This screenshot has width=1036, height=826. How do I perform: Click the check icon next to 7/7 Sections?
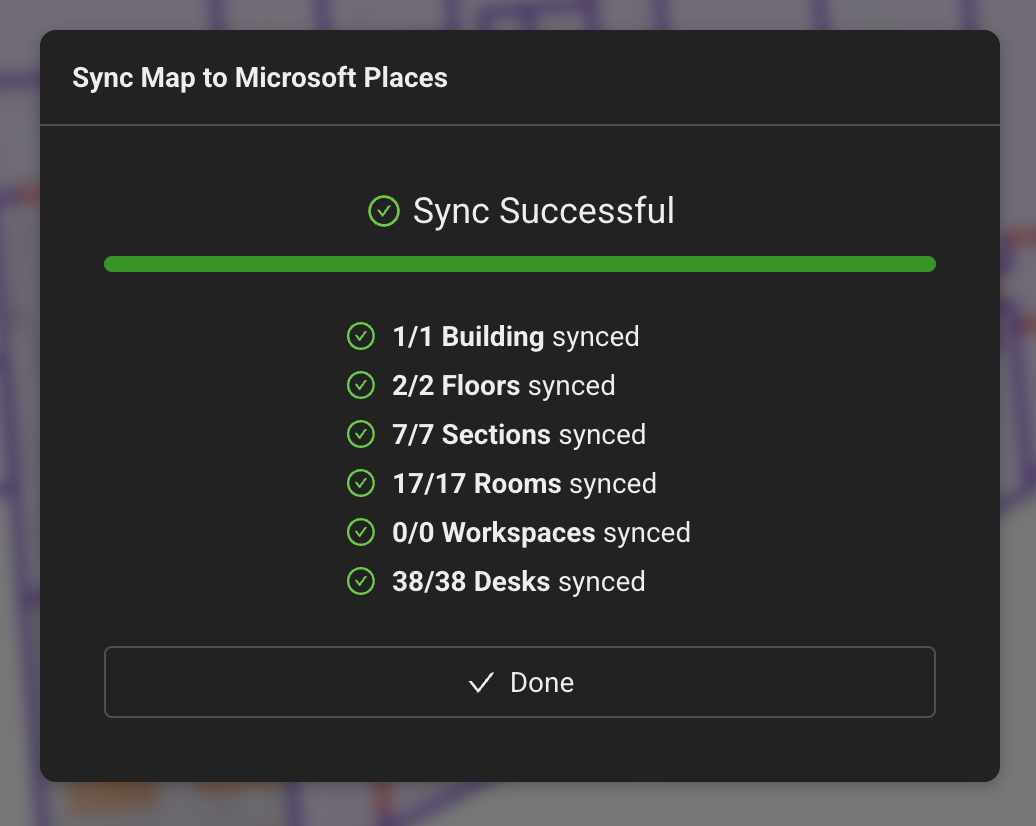[361, 434]
